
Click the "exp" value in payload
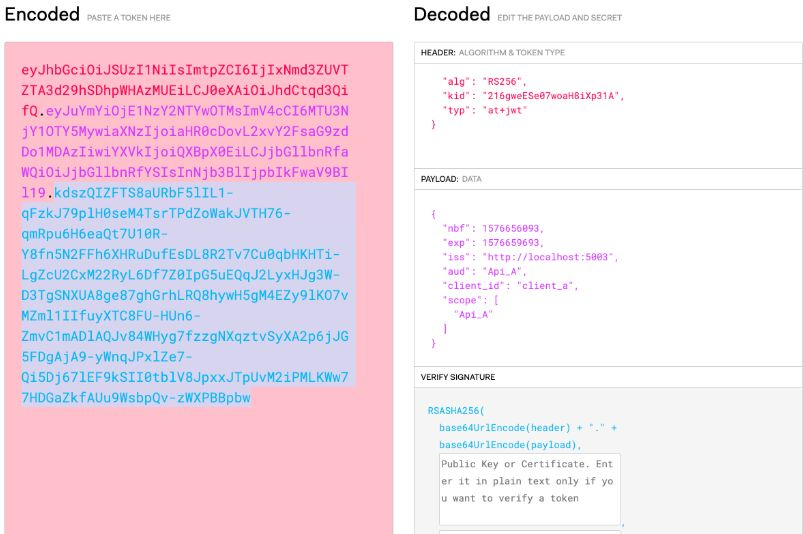point(511,243)
